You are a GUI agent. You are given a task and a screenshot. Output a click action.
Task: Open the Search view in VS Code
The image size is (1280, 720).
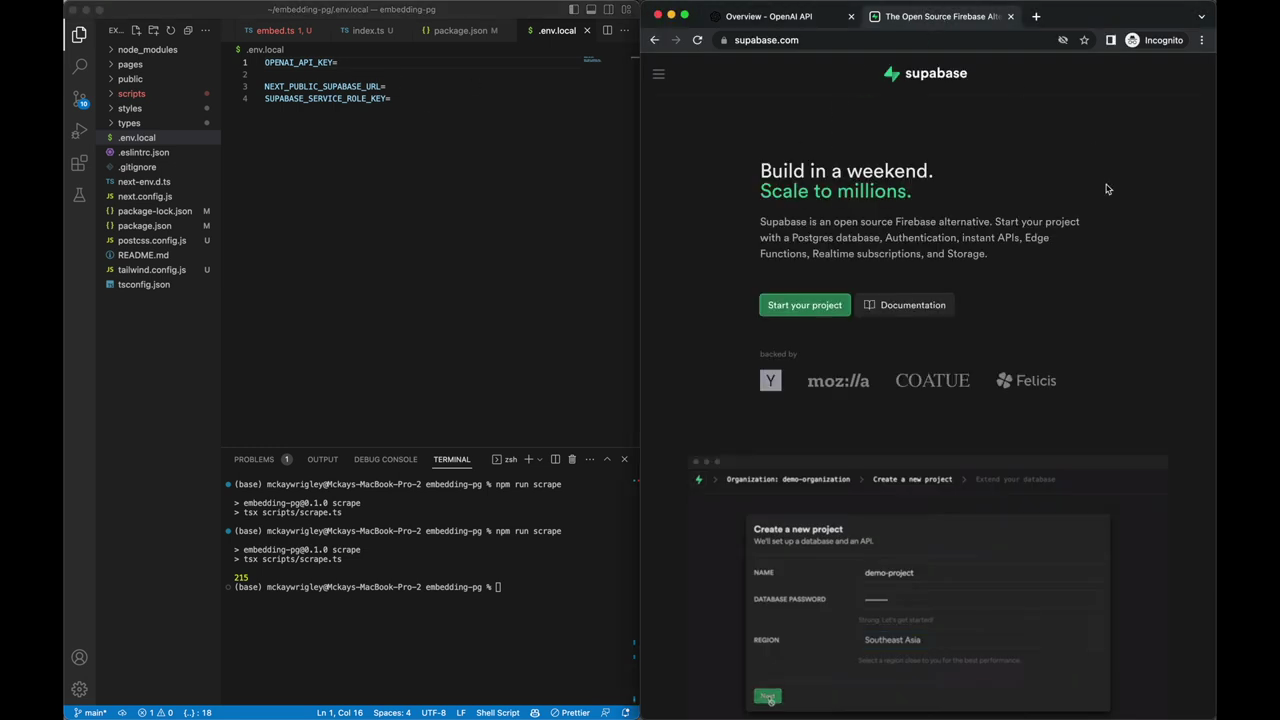pos(79,66)
